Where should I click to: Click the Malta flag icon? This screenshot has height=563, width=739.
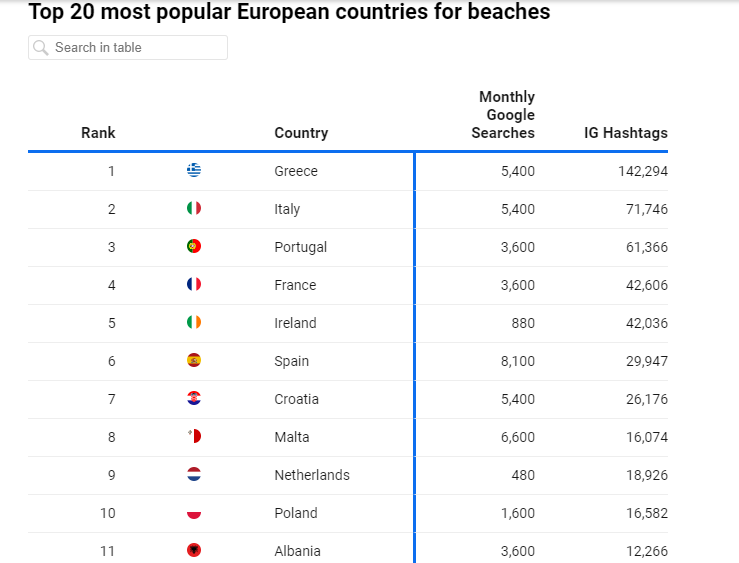coord(194,437)
